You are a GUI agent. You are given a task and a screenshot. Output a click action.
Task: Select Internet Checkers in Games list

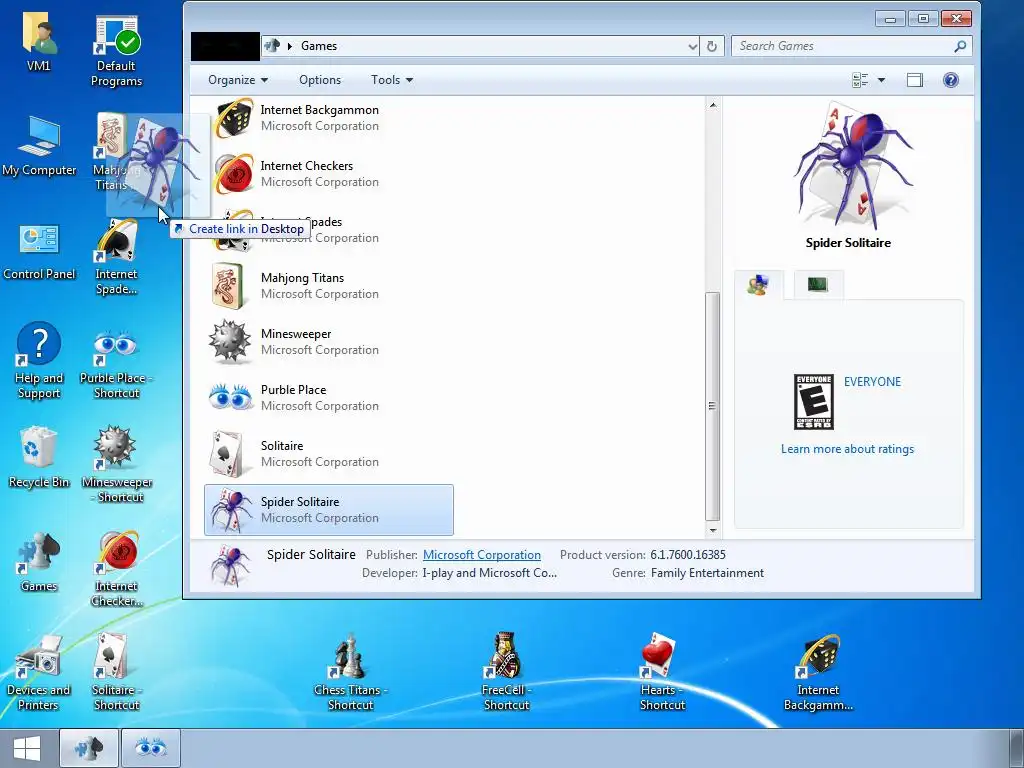pos(328,174)
